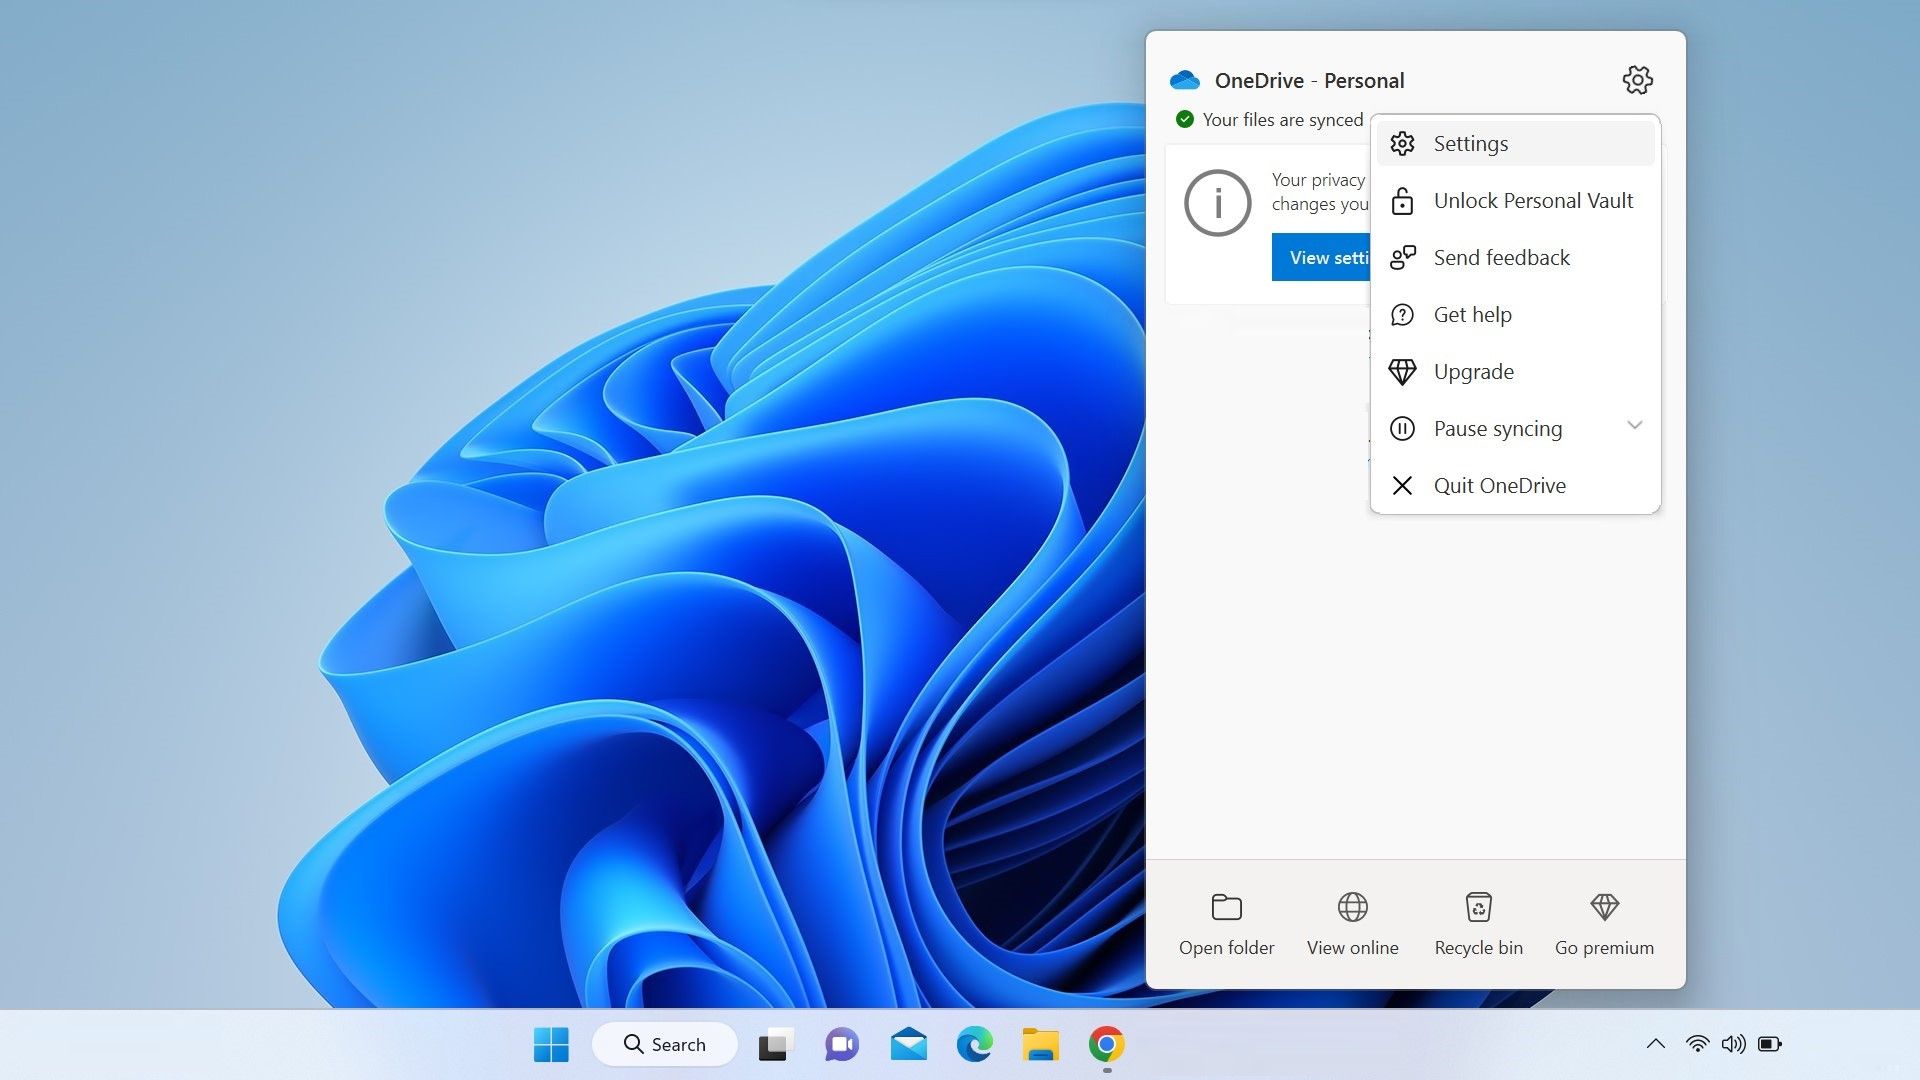The image size is (1920, 1080).
Task: Click the Get help circle icon
Action: pyautogui.click(x=1402, y=314)
